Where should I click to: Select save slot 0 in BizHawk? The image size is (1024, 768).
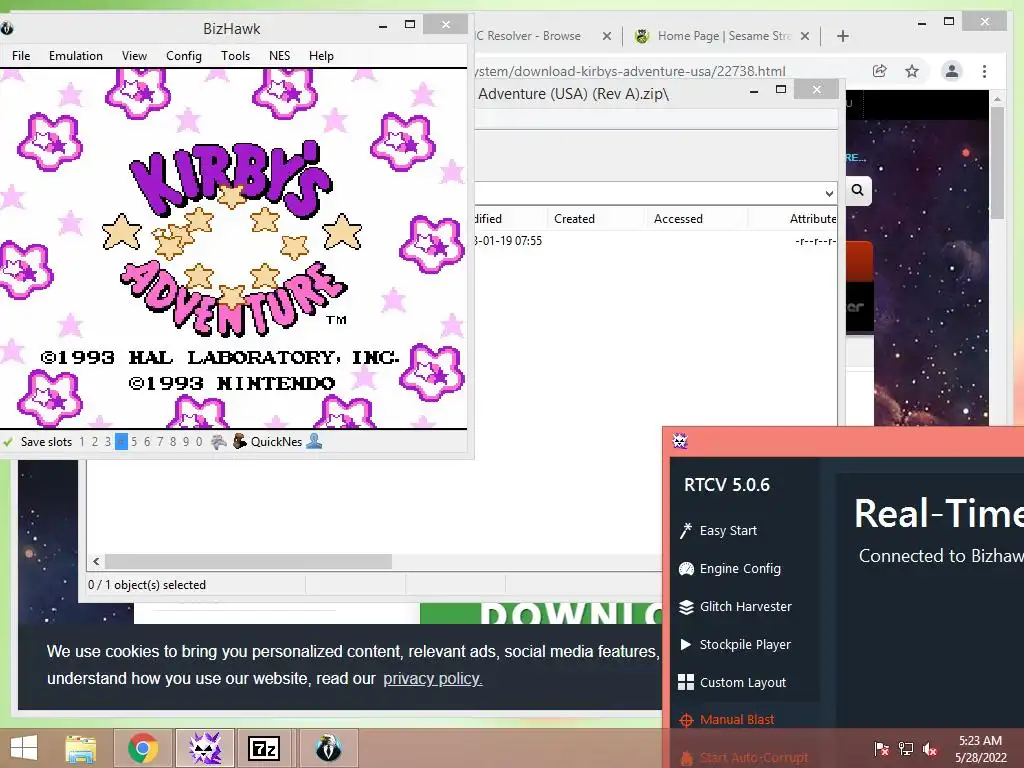coord(199,441)
